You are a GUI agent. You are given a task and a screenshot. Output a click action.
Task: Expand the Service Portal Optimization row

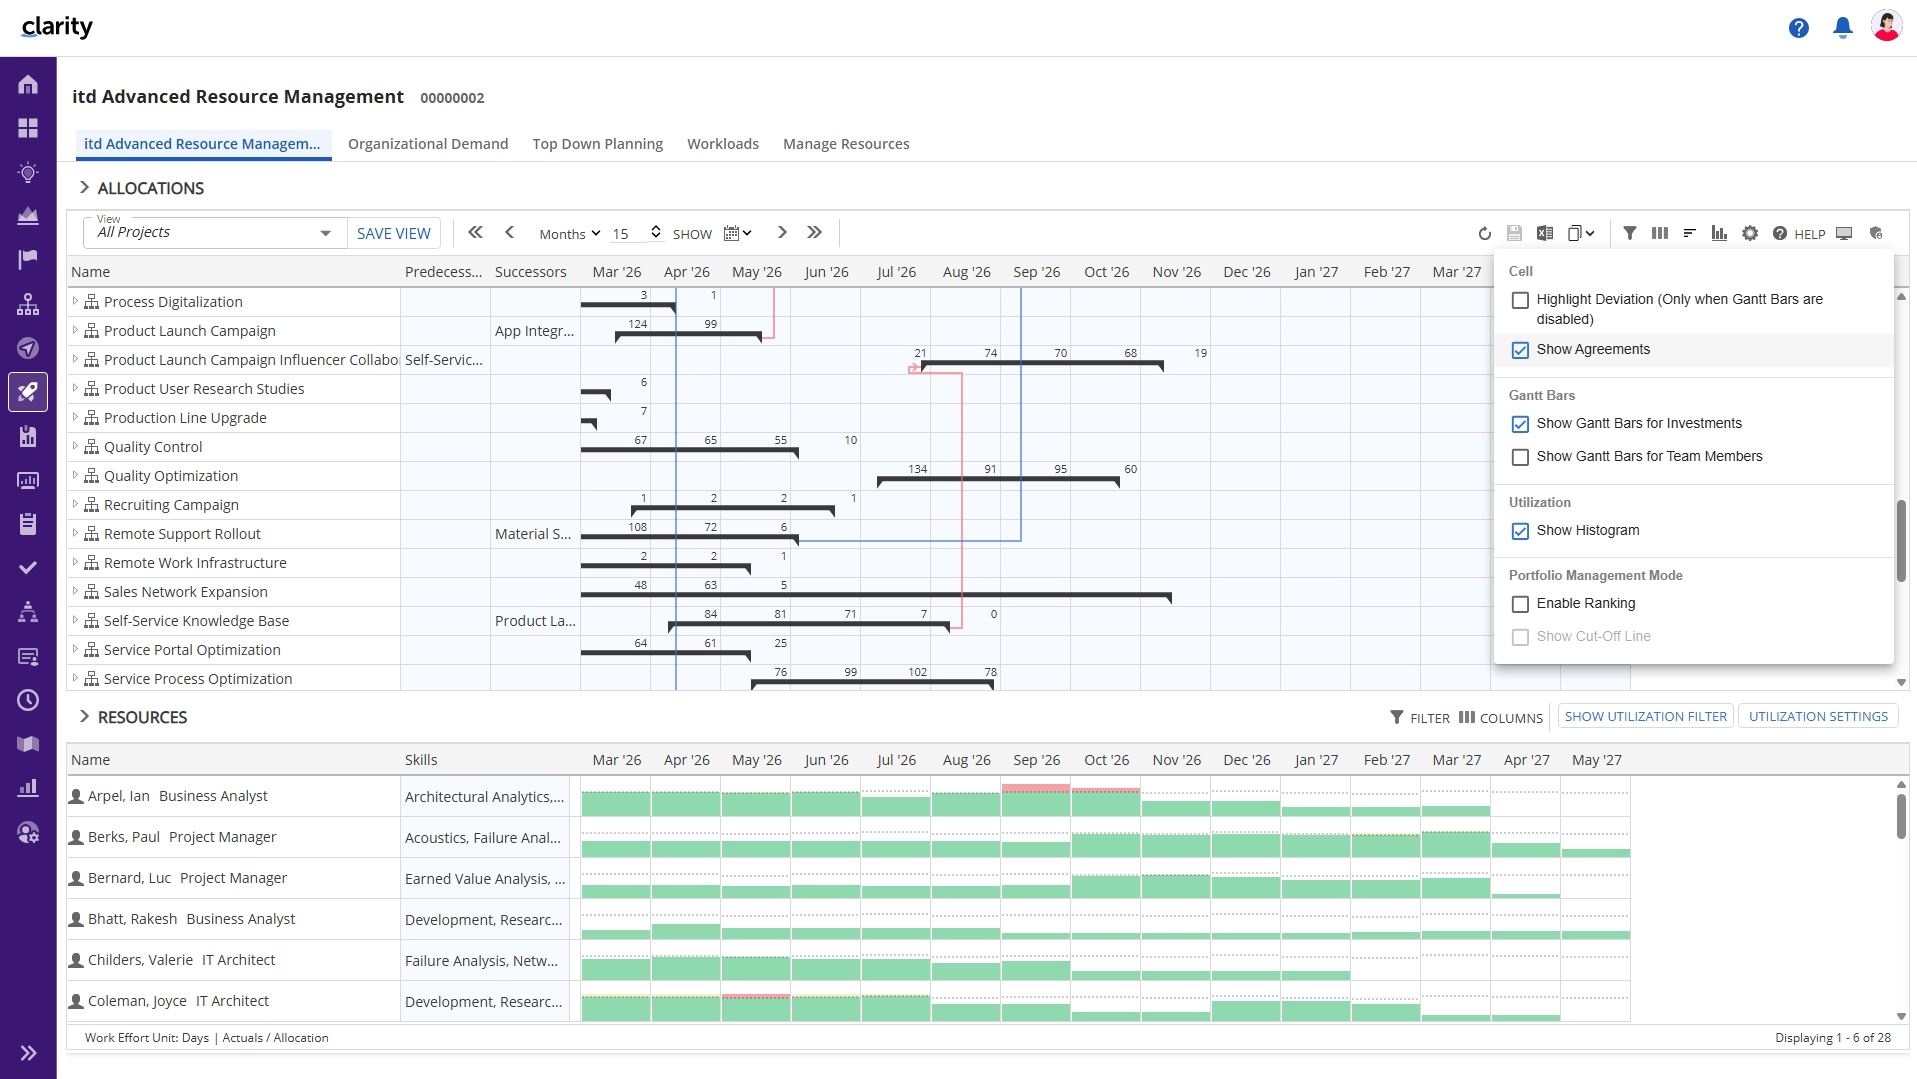(x=75, y=649)
